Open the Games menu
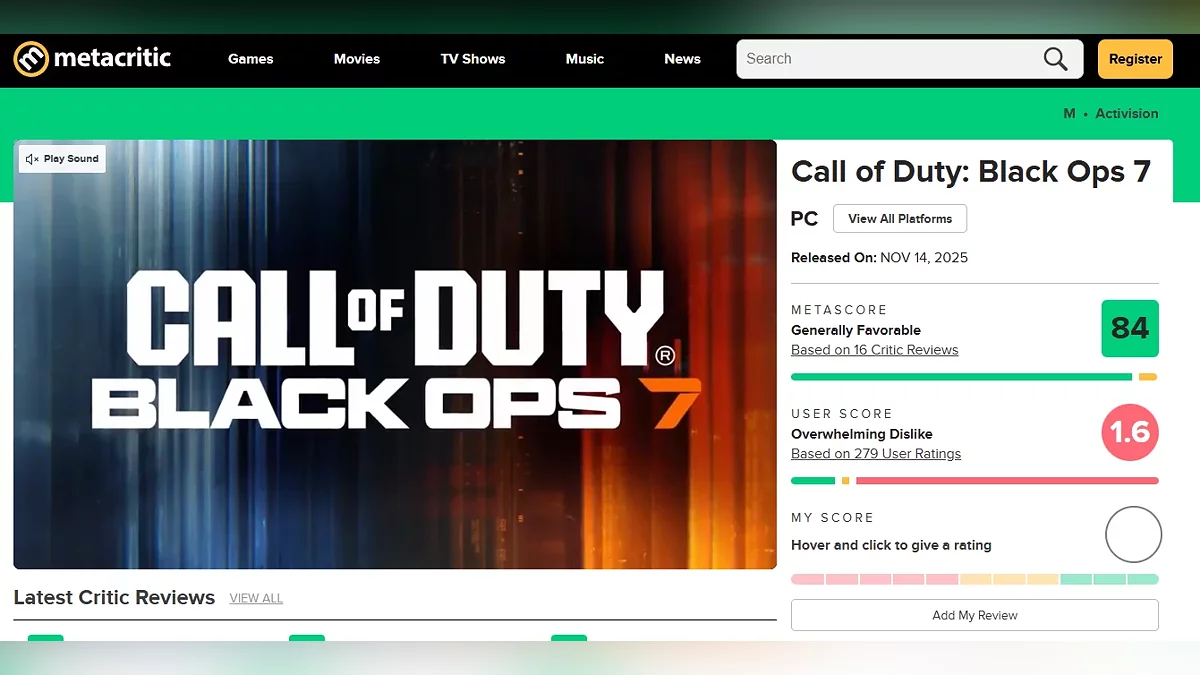The image size is (1200, 675). (250, 59)
